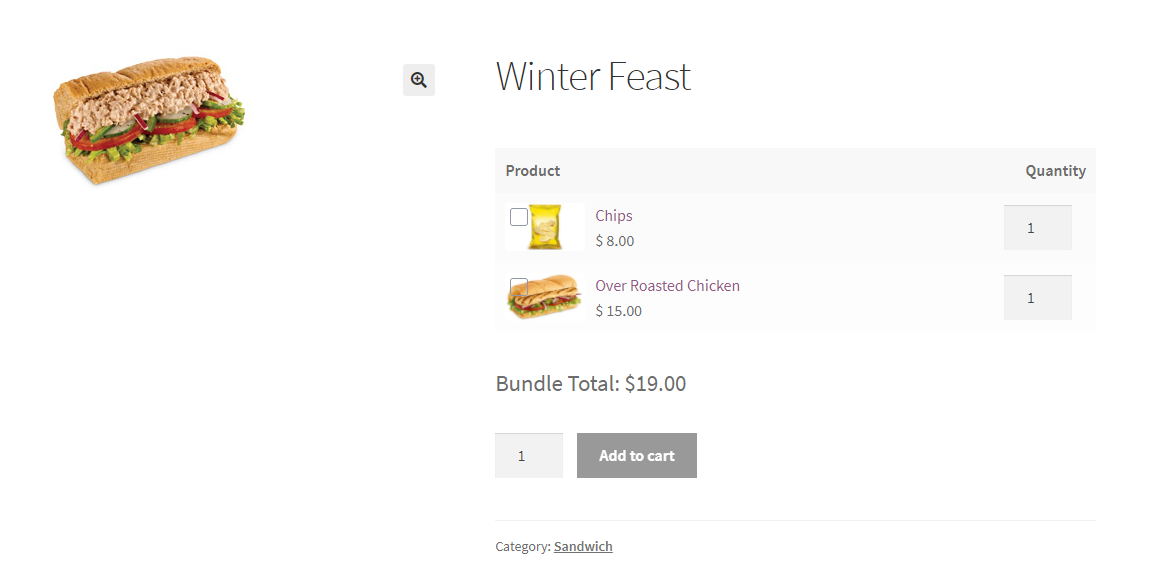This screenshot has height=572, width=1156.
Task: Open the Over Roasted Chicken product link
Action: pyautogui.click(x=667, y=286)
